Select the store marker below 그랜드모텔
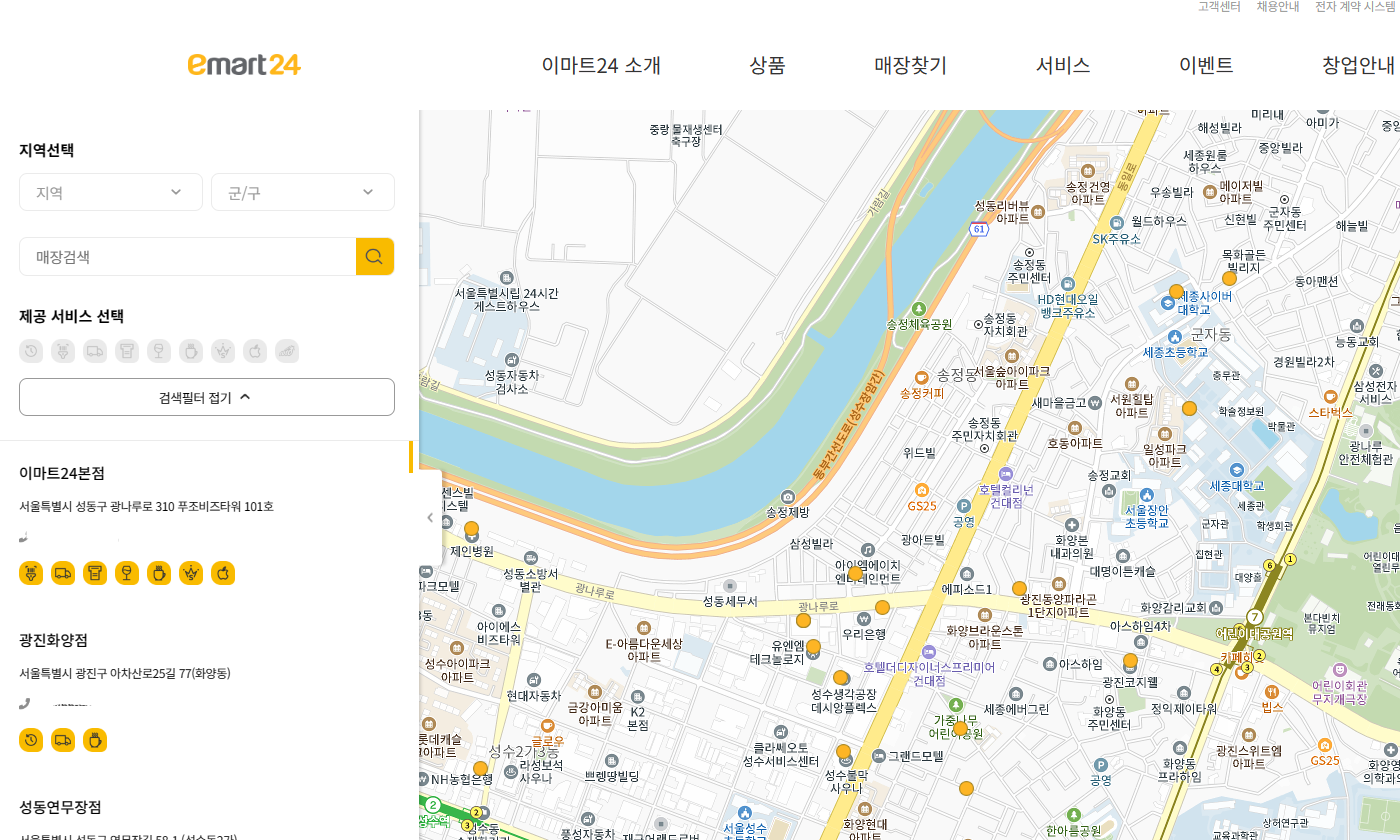This screenshot has height=840, width=1400. tap(966, 788)
